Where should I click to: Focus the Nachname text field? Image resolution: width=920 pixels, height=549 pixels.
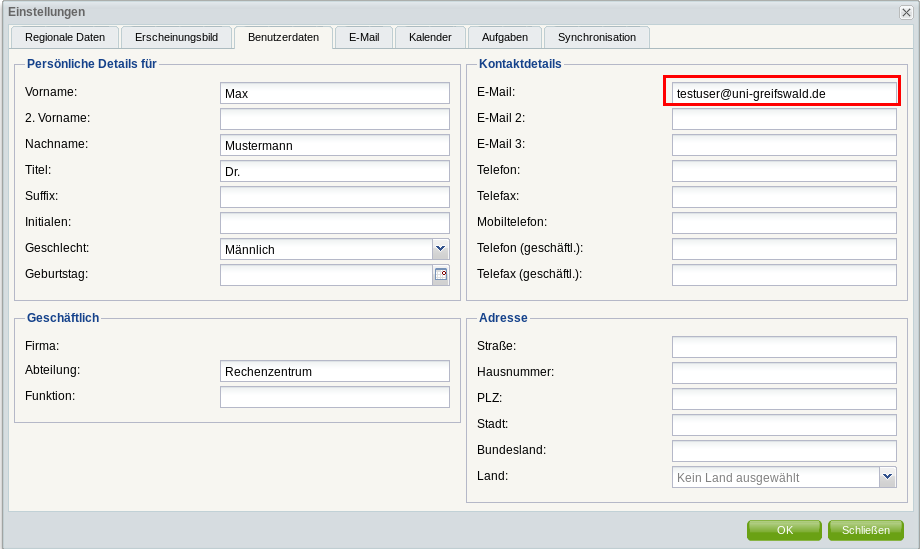335,145
